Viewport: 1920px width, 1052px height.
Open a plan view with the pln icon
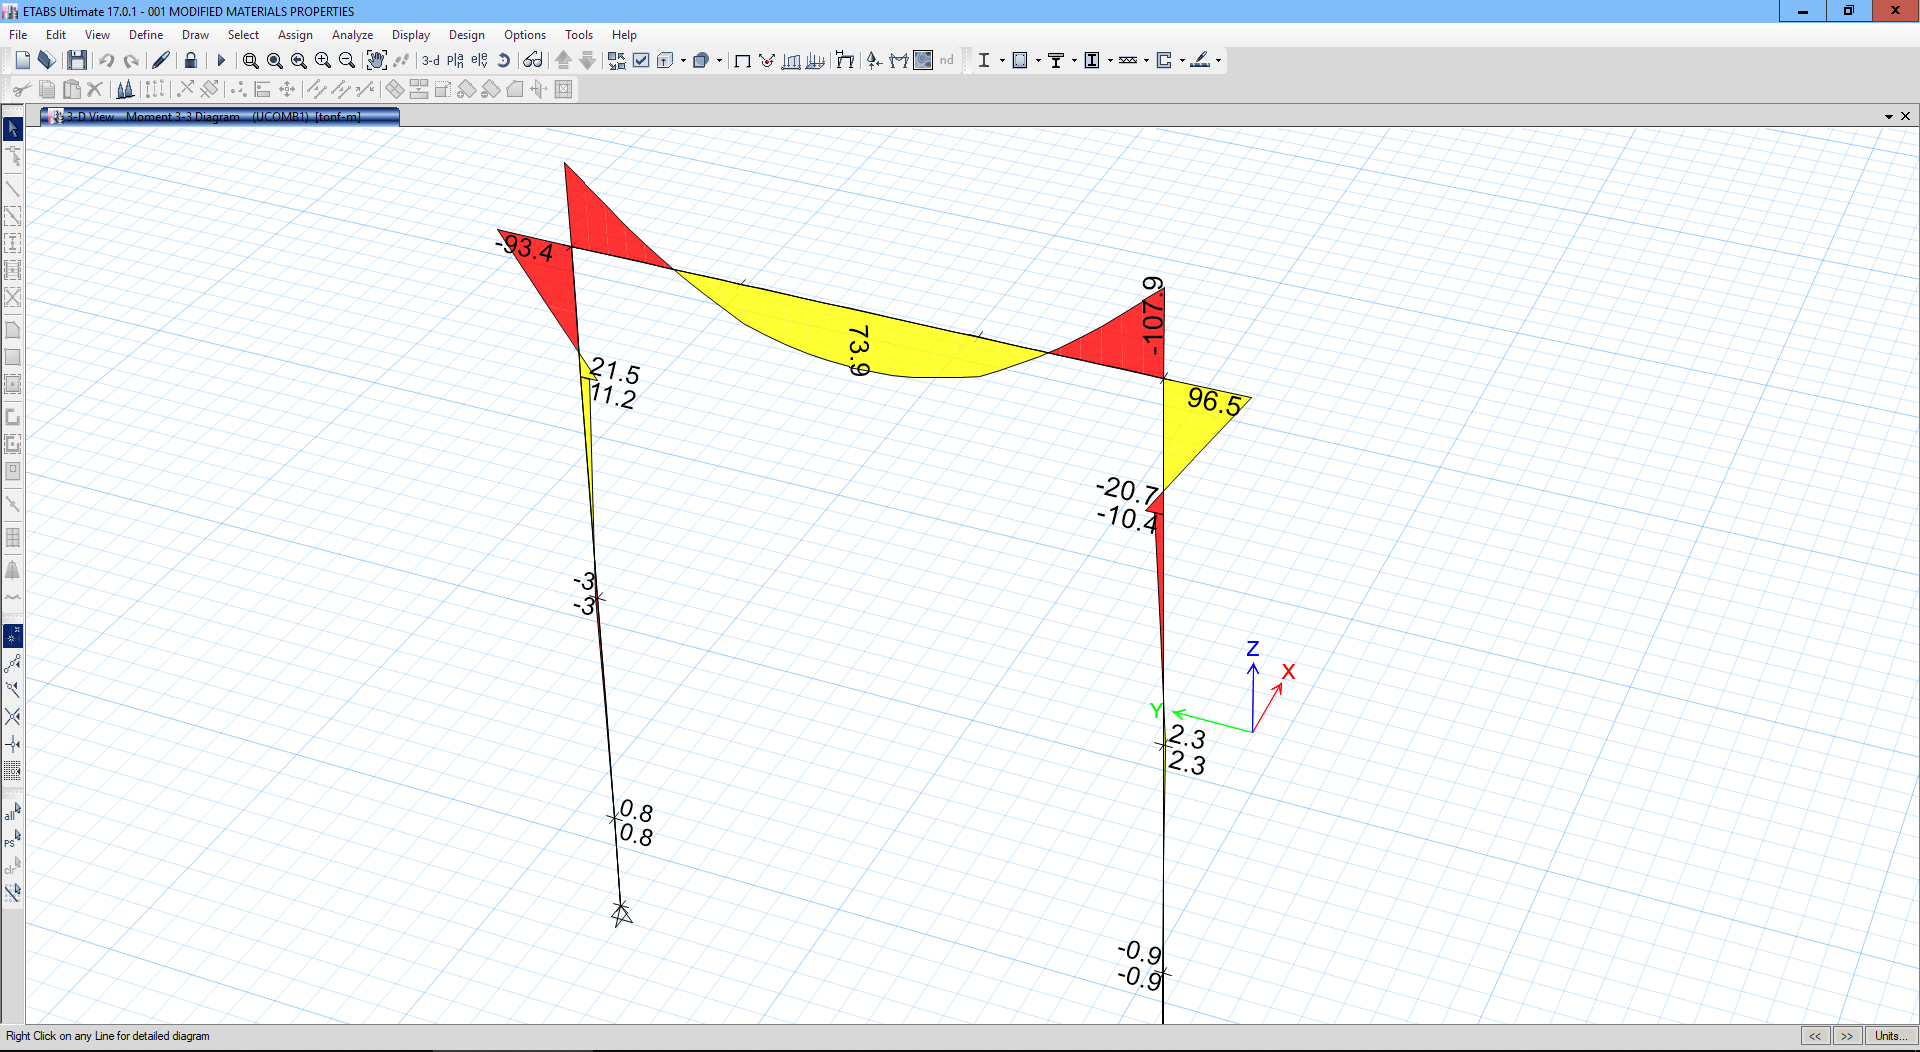coord(455,60)
